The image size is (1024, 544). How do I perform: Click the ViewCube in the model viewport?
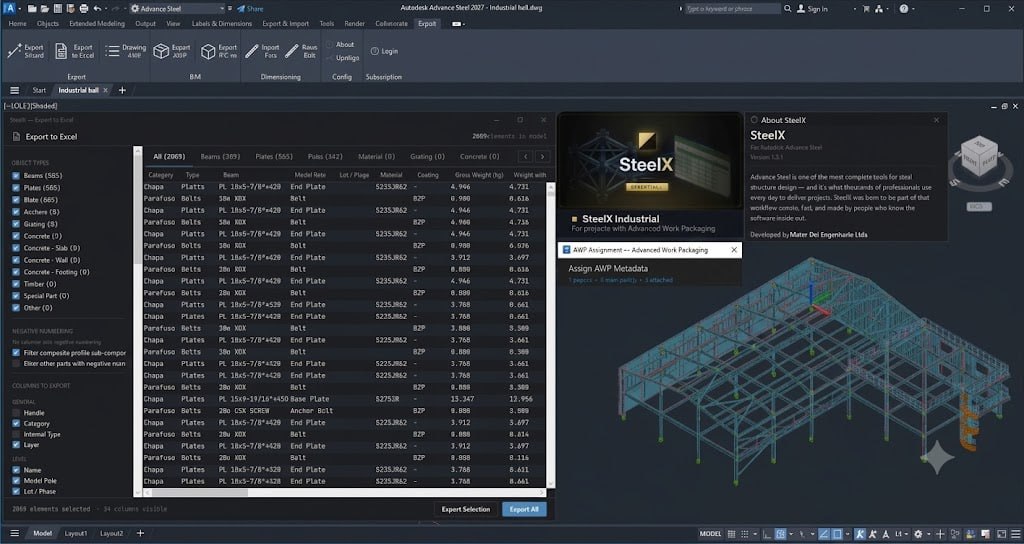coord(979,155)
